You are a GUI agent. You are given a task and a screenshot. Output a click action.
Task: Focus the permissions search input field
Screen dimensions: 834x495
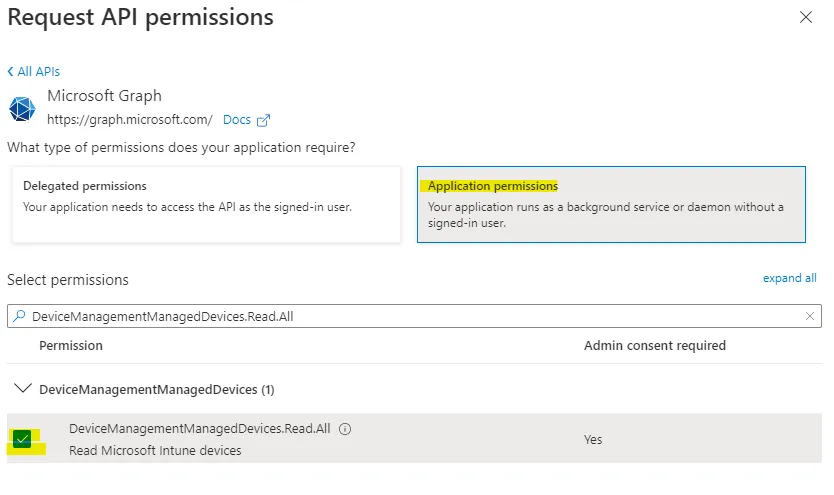[x=414, y=316]
